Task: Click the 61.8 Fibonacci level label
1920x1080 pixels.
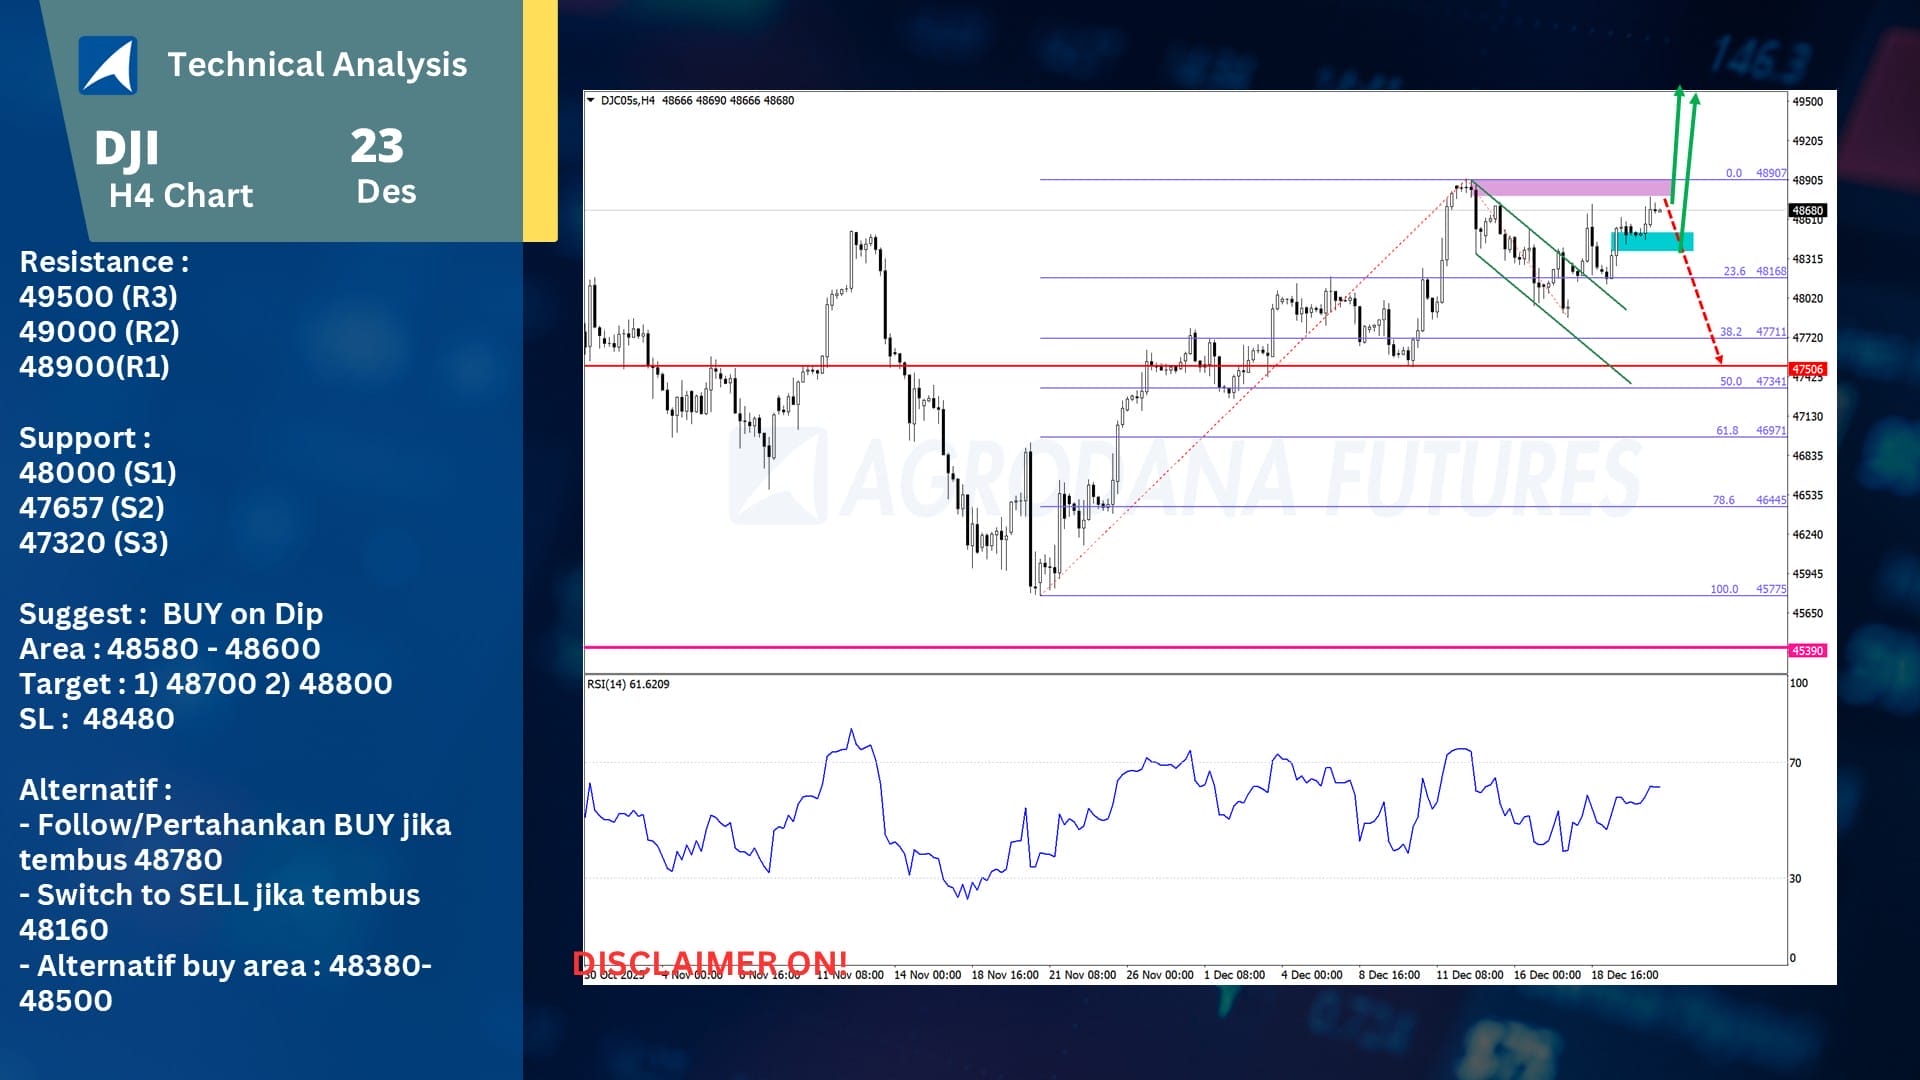Action: [x=1727, y=430]
